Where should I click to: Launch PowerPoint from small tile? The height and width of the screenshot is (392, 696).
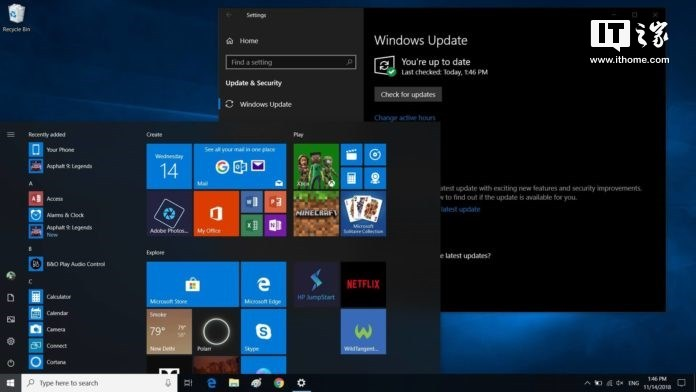pyautogui.click(x=275, y=202)
